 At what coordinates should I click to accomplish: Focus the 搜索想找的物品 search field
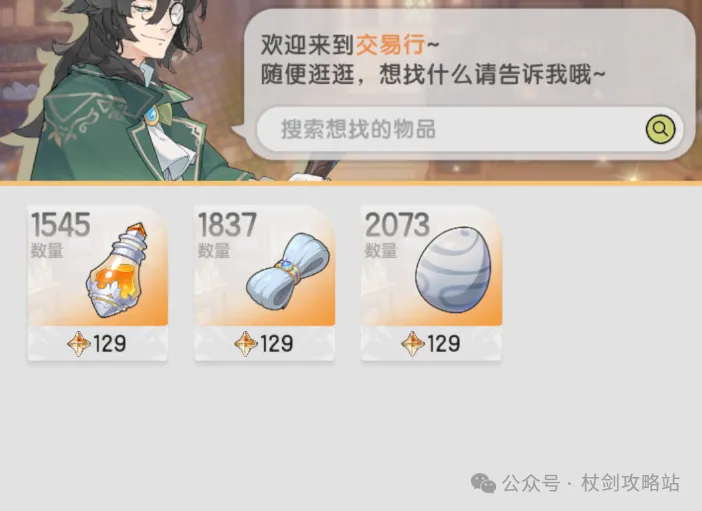(469, 129)
